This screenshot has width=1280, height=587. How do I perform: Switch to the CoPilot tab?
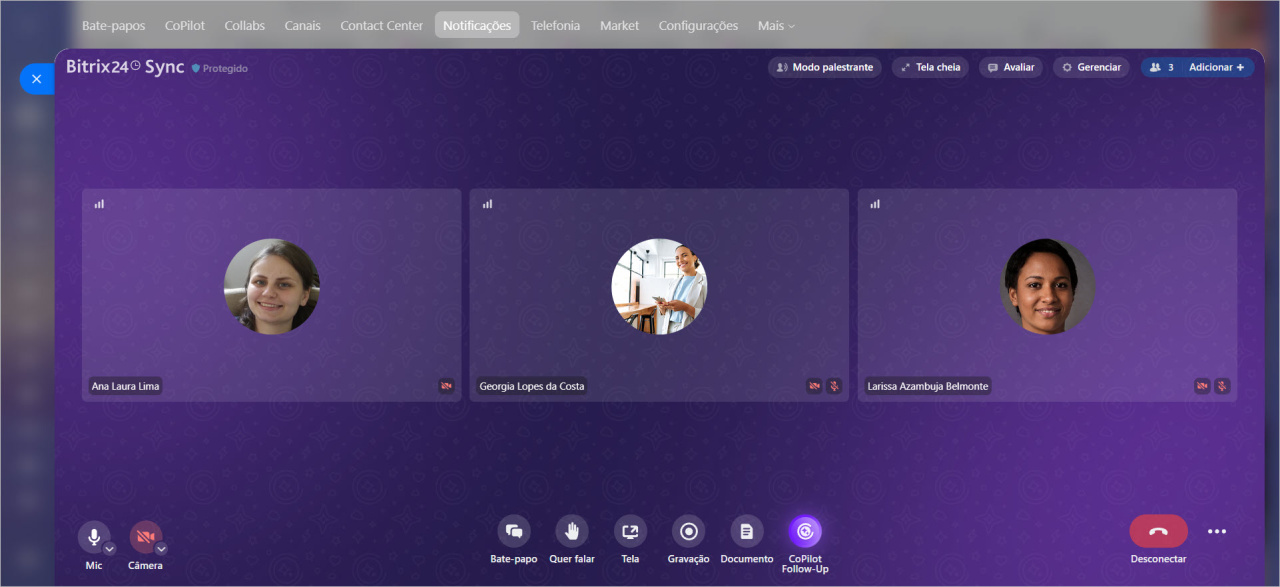(185, 25)
